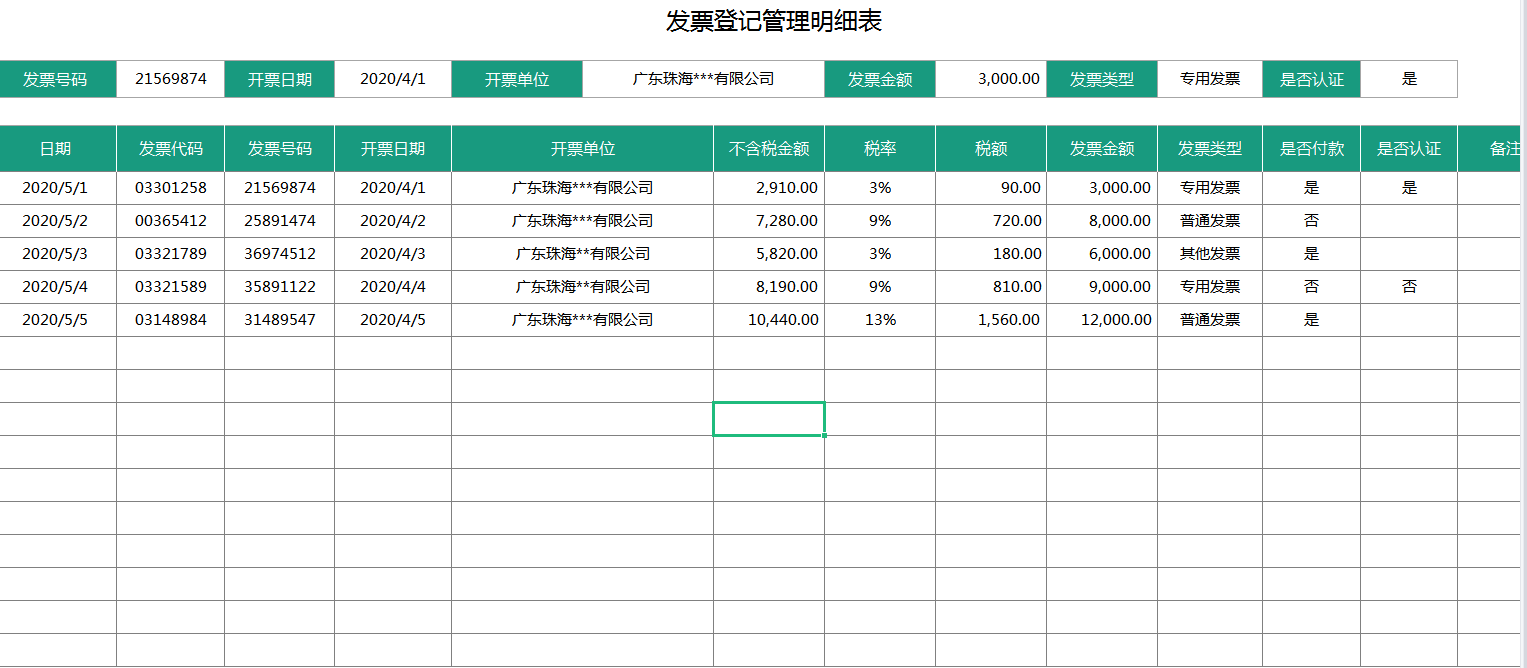Select the 发票类型 value cell 专用发票
The width and height of the screenshot is (1527, 668).
(1207, 78)
